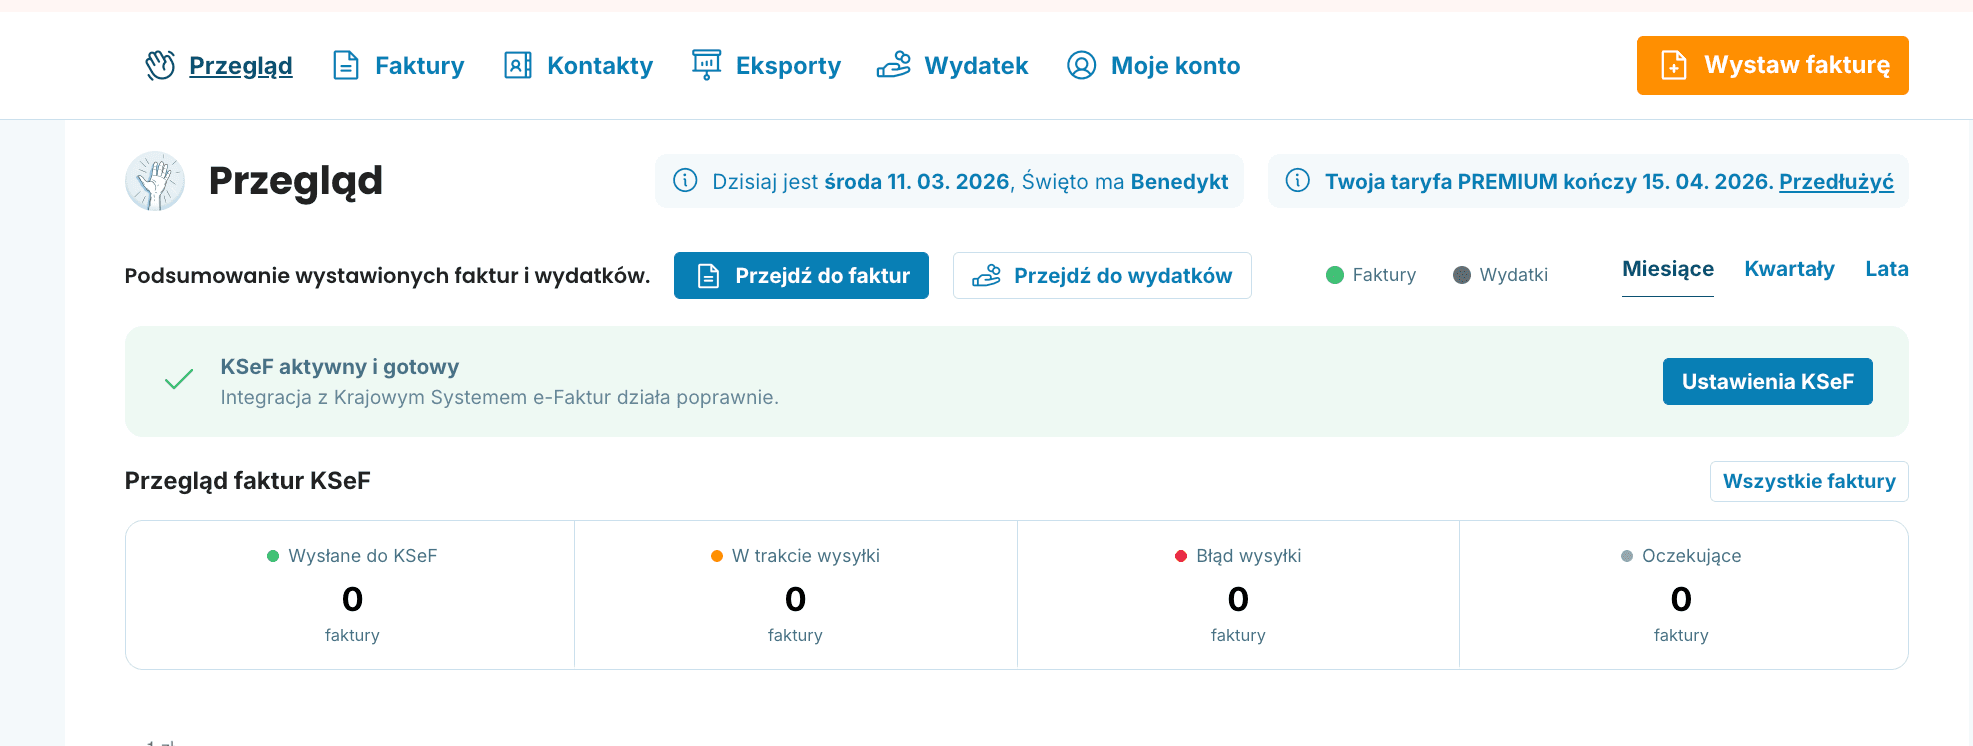Screen dimensions: 1973x746
Task: Go to invoices via Przejdź do faktur
Action: 801,276
